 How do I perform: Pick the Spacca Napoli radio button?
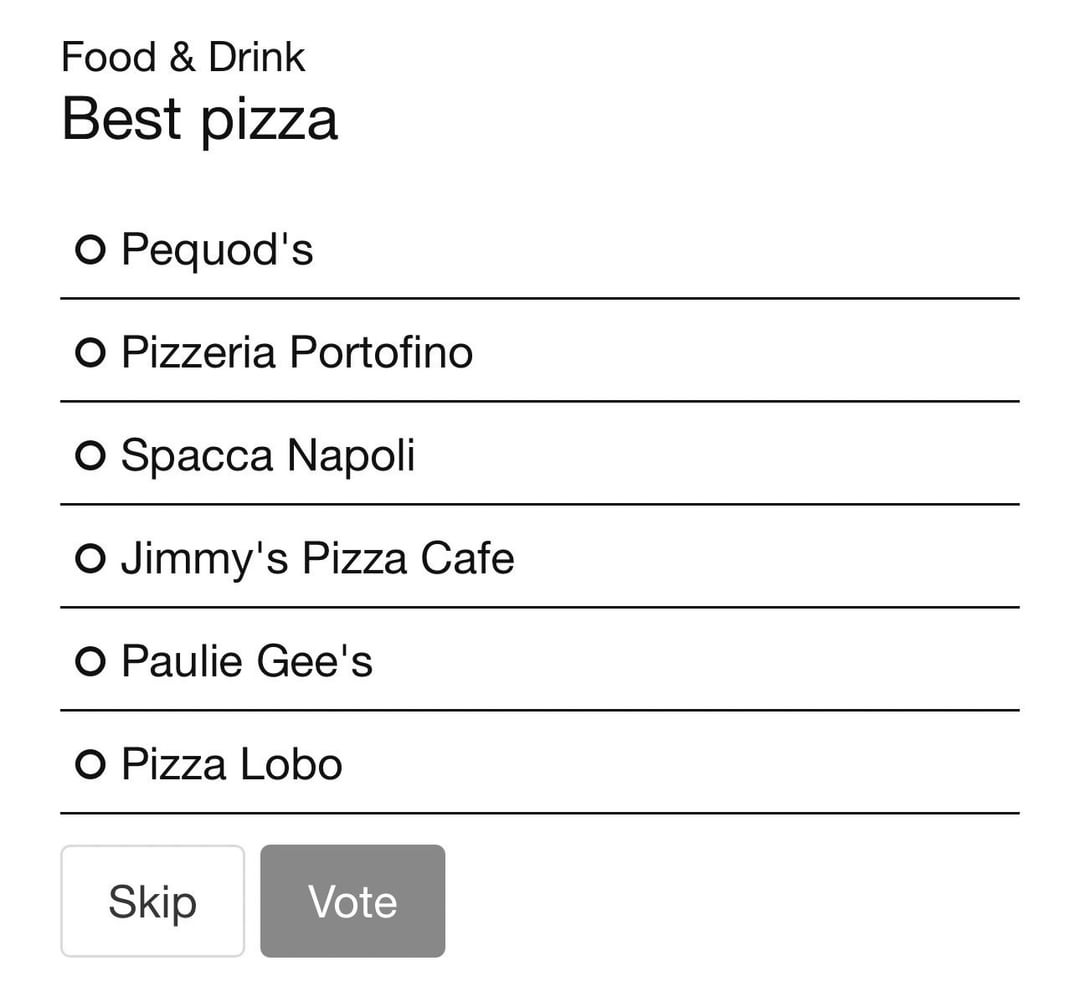coord(90,456)
